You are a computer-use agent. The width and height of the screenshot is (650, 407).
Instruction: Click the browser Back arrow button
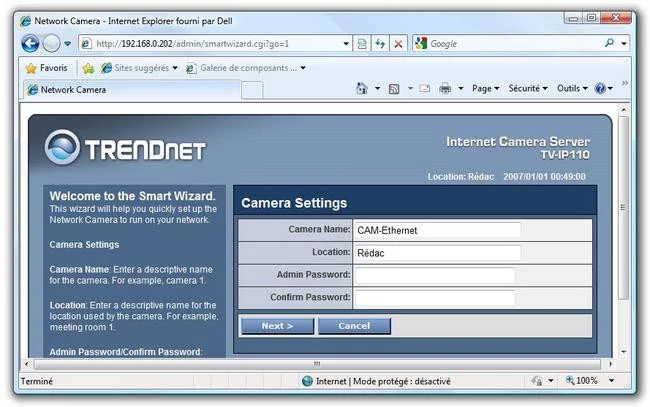pyautogui.click(x=30, y=44)
